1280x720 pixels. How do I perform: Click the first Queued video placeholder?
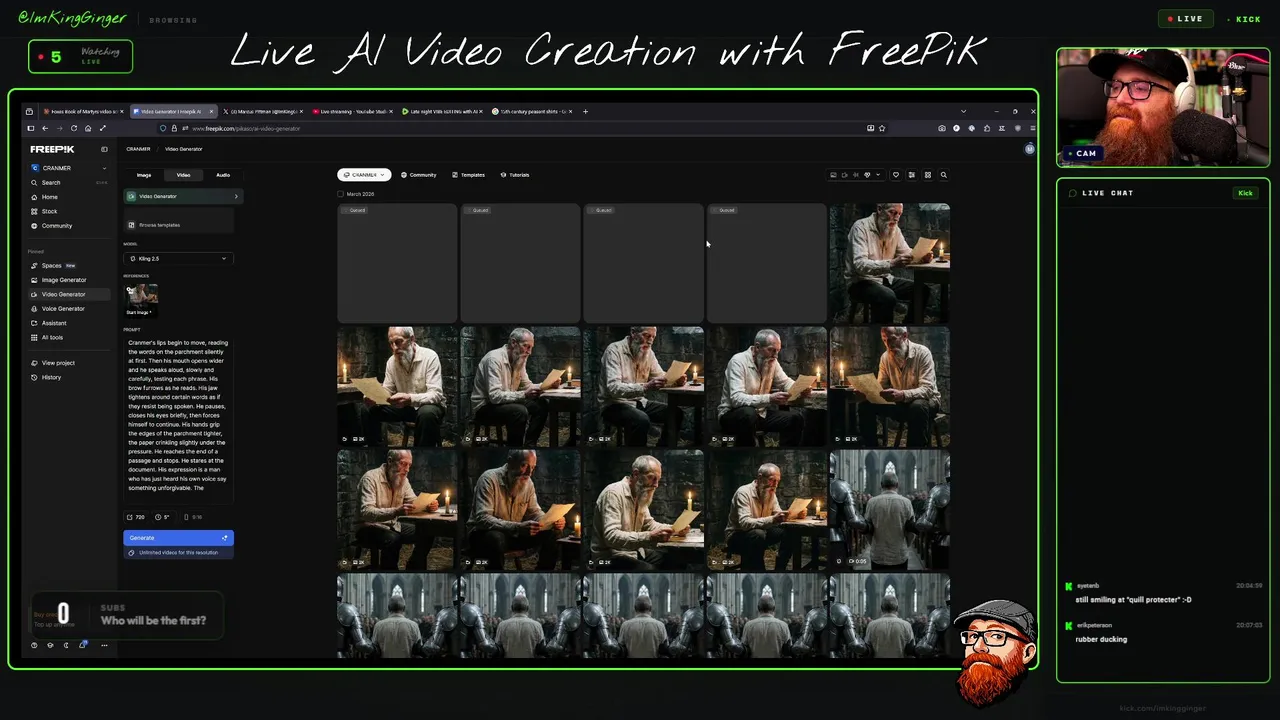coord(397,263)
